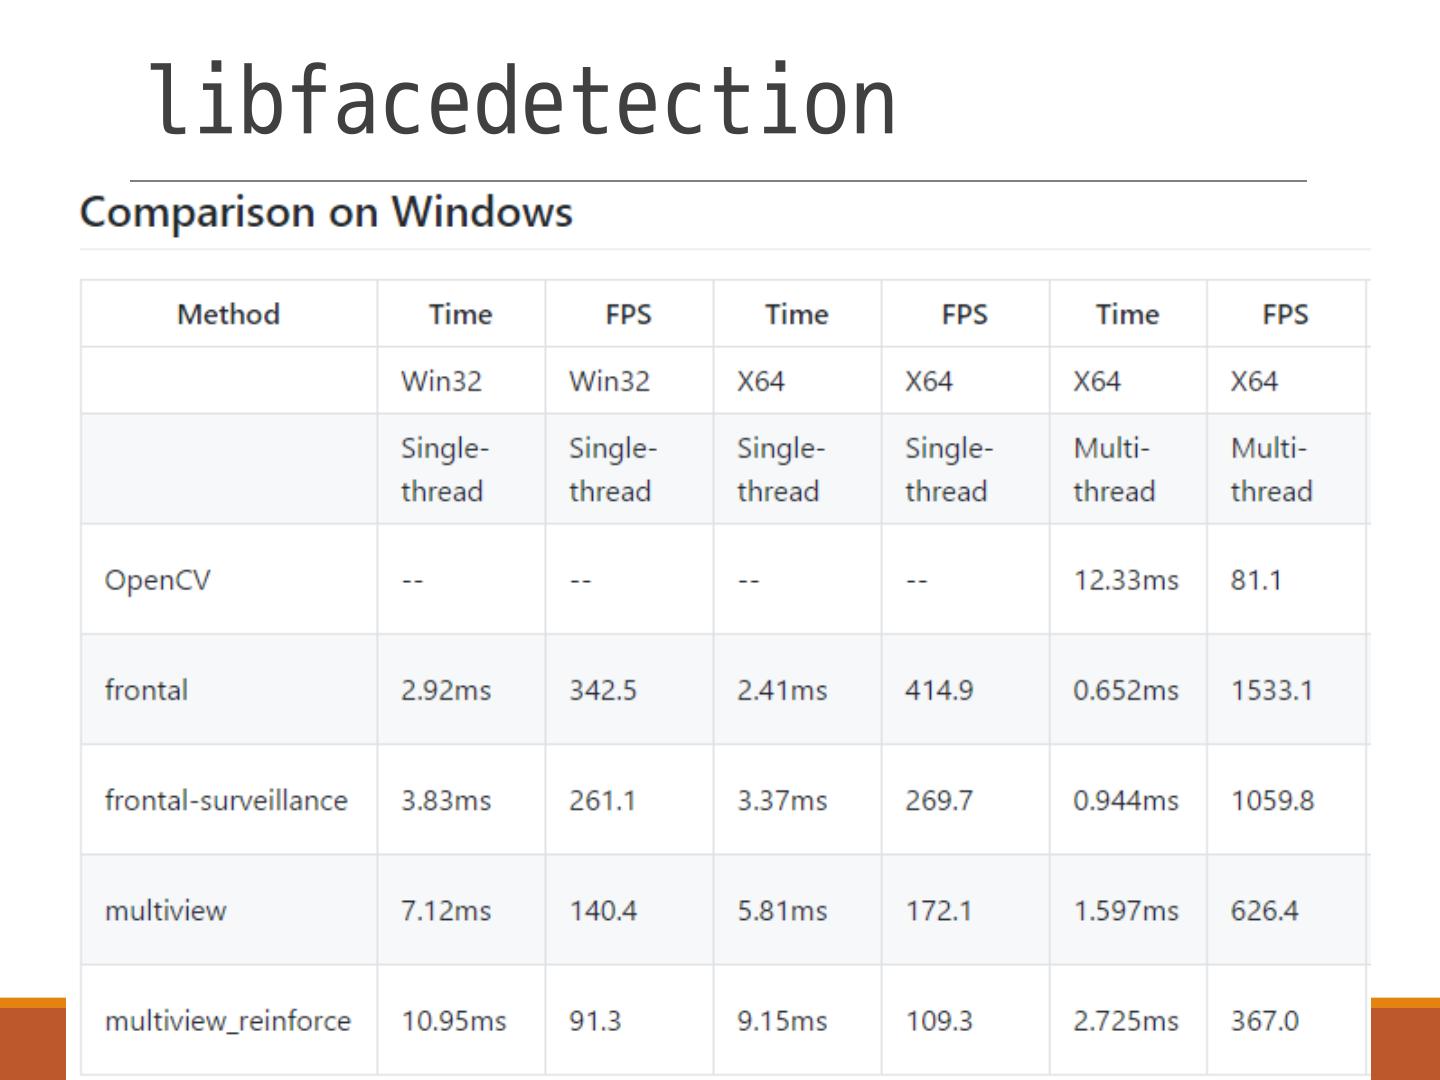Select the 1059.8 FPS value

pyautogui.click(x=1272, y=800)
